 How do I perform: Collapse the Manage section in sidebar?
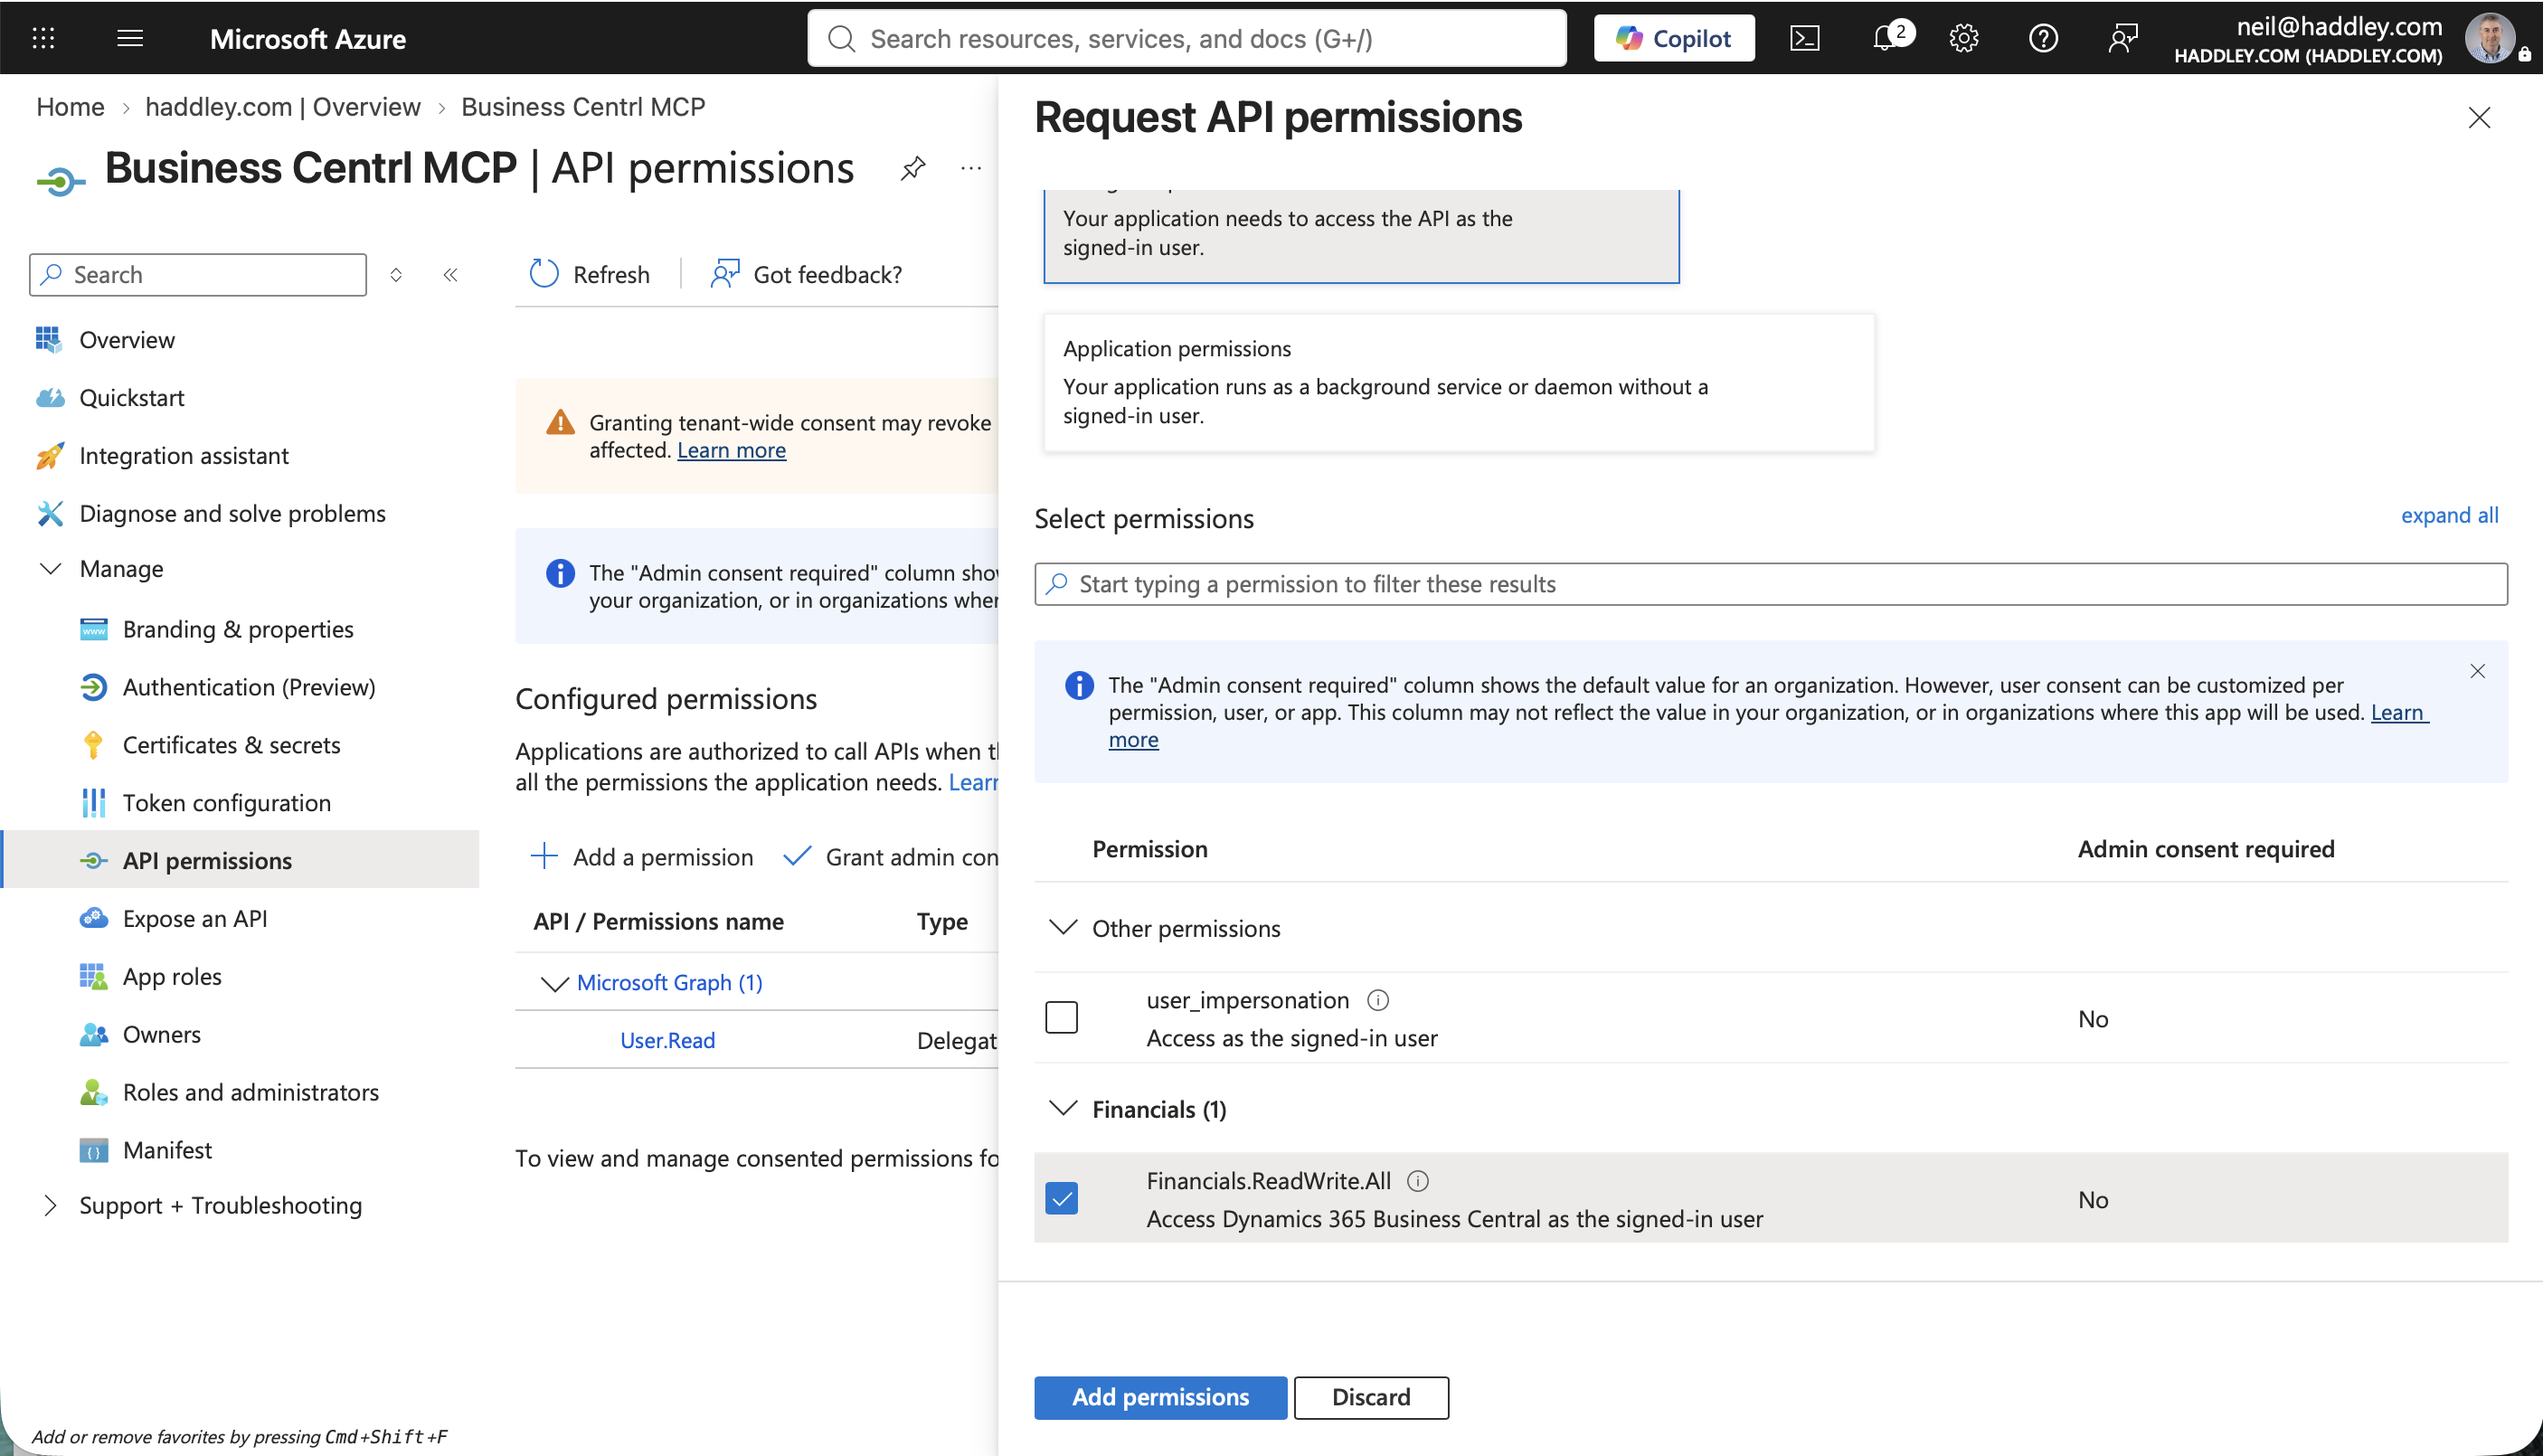pos(50,569)
